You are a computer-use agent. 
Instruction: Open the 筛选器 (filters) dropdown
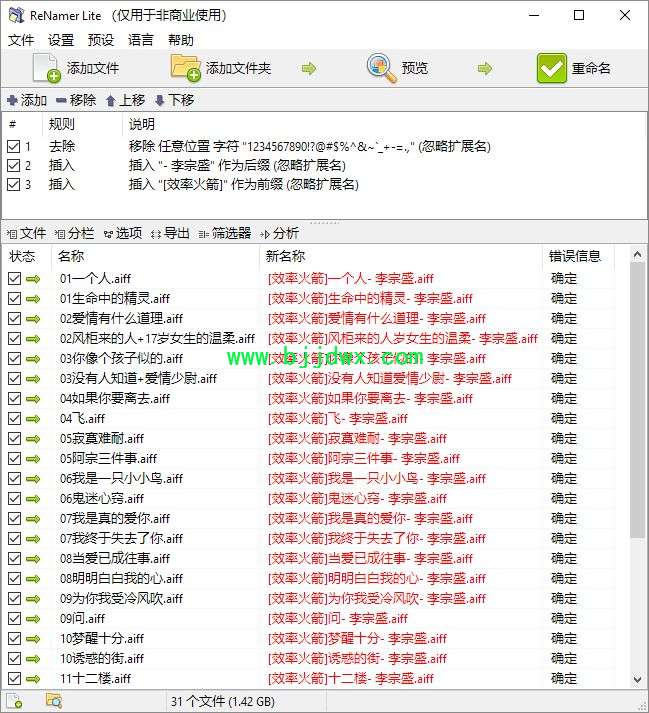point(225,234)
